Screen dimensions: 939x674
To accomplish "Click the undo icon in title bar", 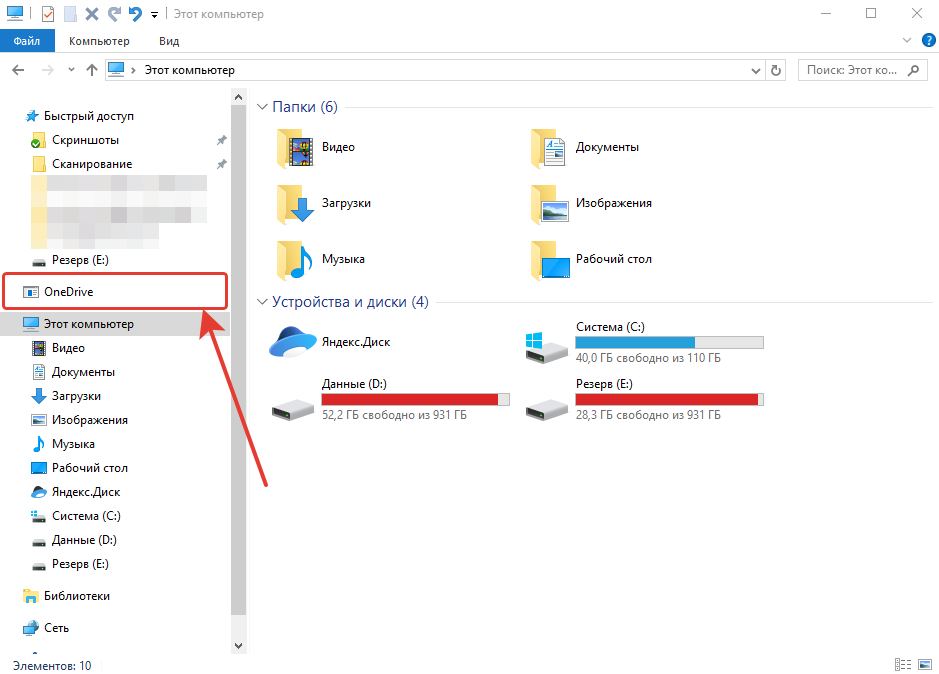I will coord(135,15).
